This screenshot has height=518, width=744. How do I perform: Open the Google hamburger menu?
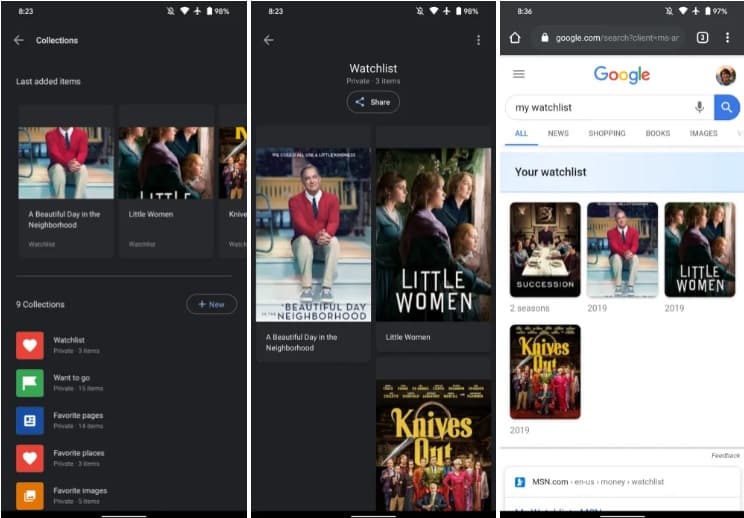coord(519,74)
